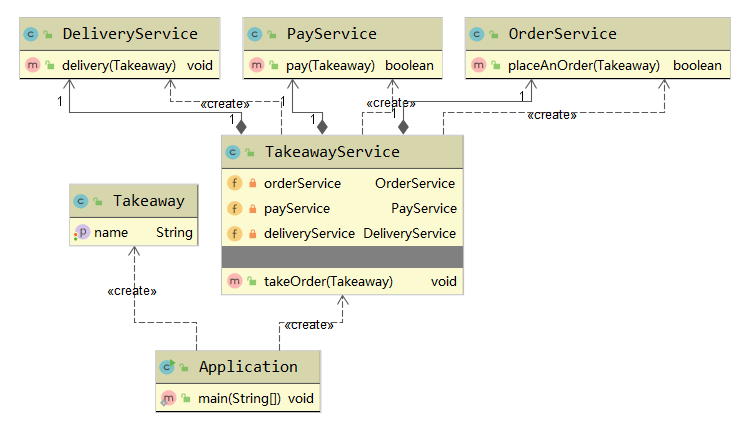Click the Takeaway class icon
The image size is (743, 425).
pos(81,201)
